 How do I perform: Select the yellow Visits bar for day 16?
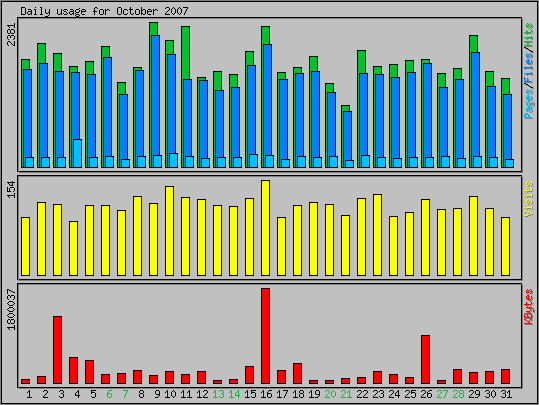click(x=265, y=228)
